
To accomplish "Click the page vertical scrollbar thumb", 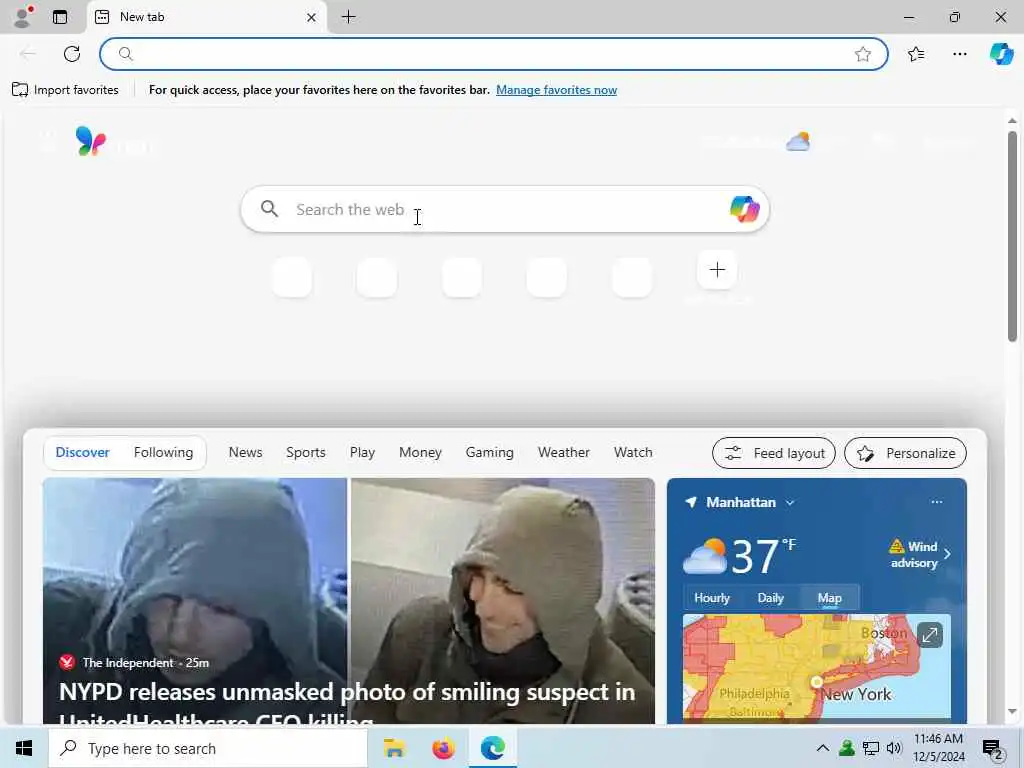I will point(1012,236).
